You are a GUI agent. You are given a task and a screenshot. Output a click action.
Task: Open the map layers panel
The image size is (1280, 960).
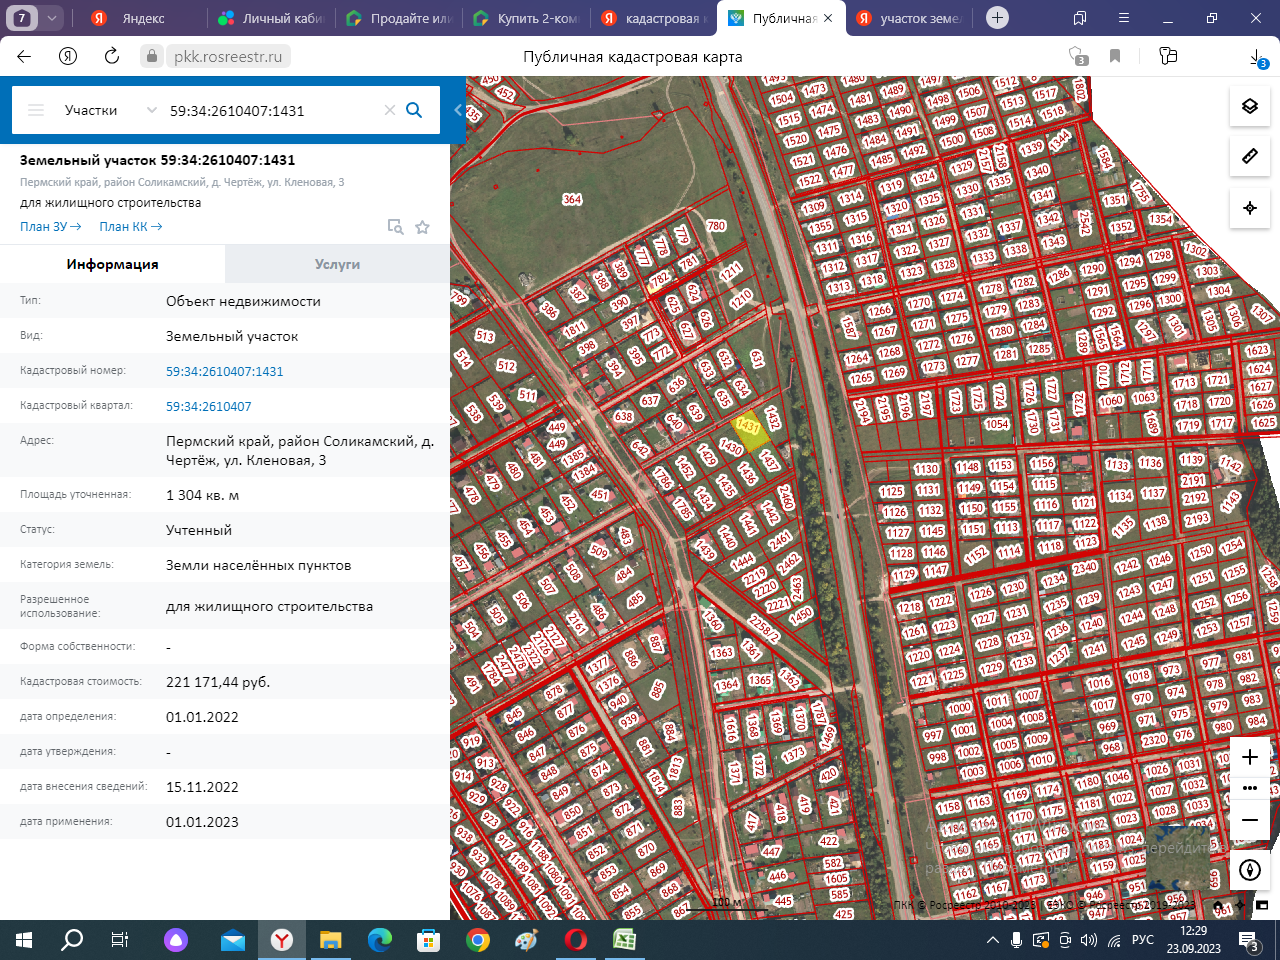click(1249, 106)
